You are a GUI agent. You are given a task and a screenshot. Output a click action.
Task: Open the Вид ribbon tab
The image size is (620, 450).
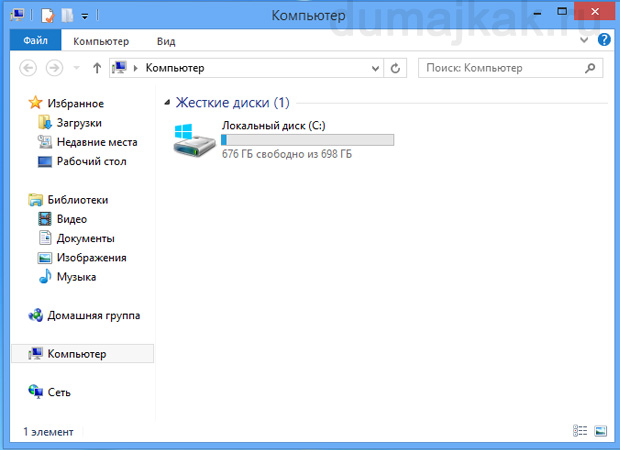(166, 41)
